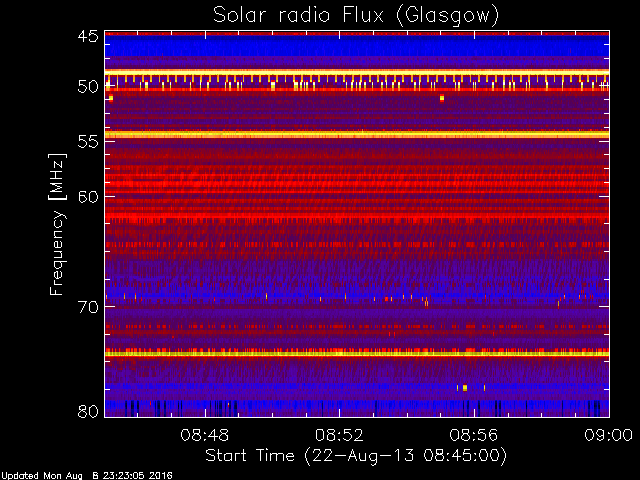Click the 55 frequency tick label
The image size is (640, 480).
click(x=88, y=142)
